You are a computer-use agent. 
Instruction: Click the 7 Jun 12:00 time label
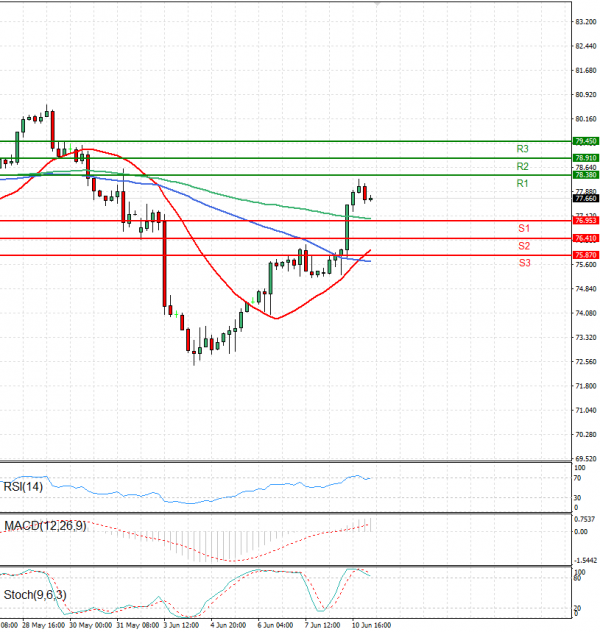pyautogui.click(x=322, y=625)
